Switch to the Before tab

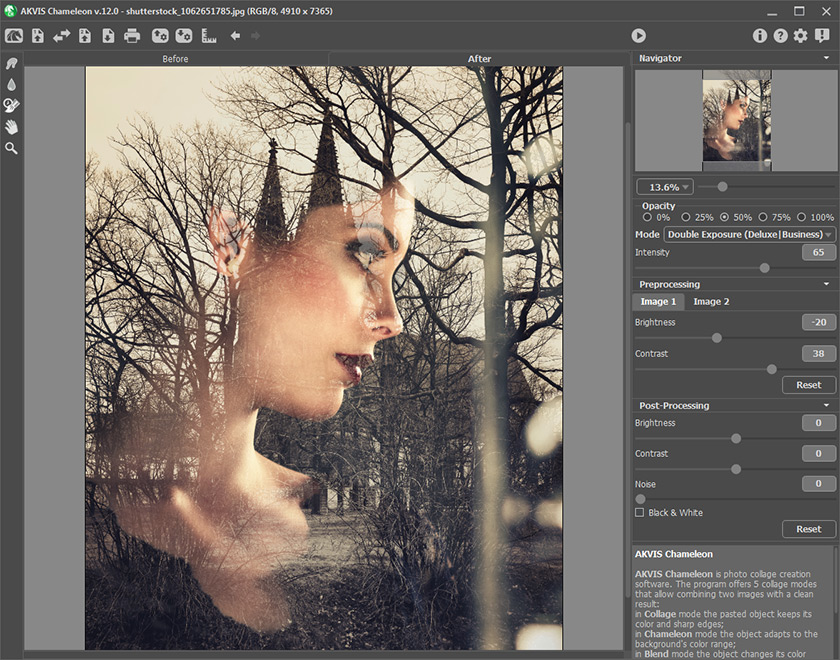pyautogui.click(x=175, y=59)
